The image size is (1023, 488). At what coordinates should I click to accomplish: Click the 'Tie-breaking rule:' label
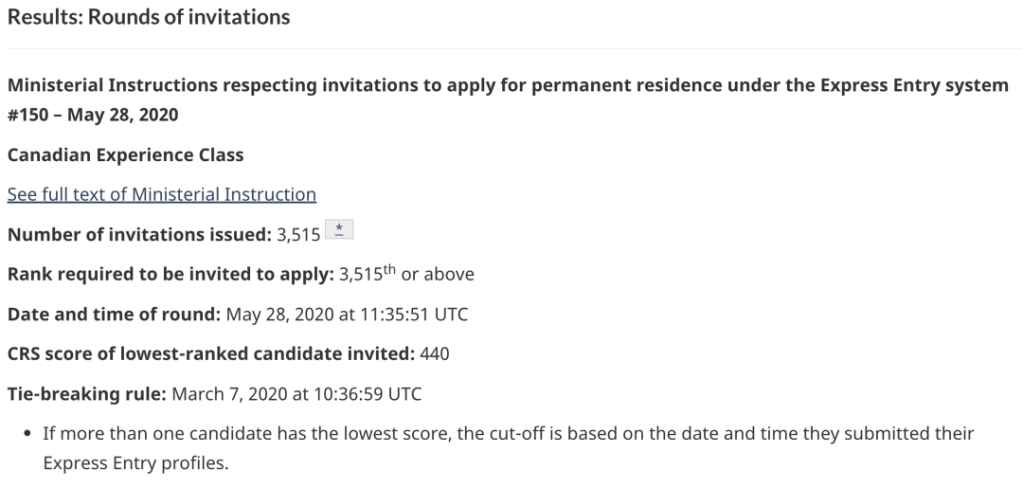87,394
